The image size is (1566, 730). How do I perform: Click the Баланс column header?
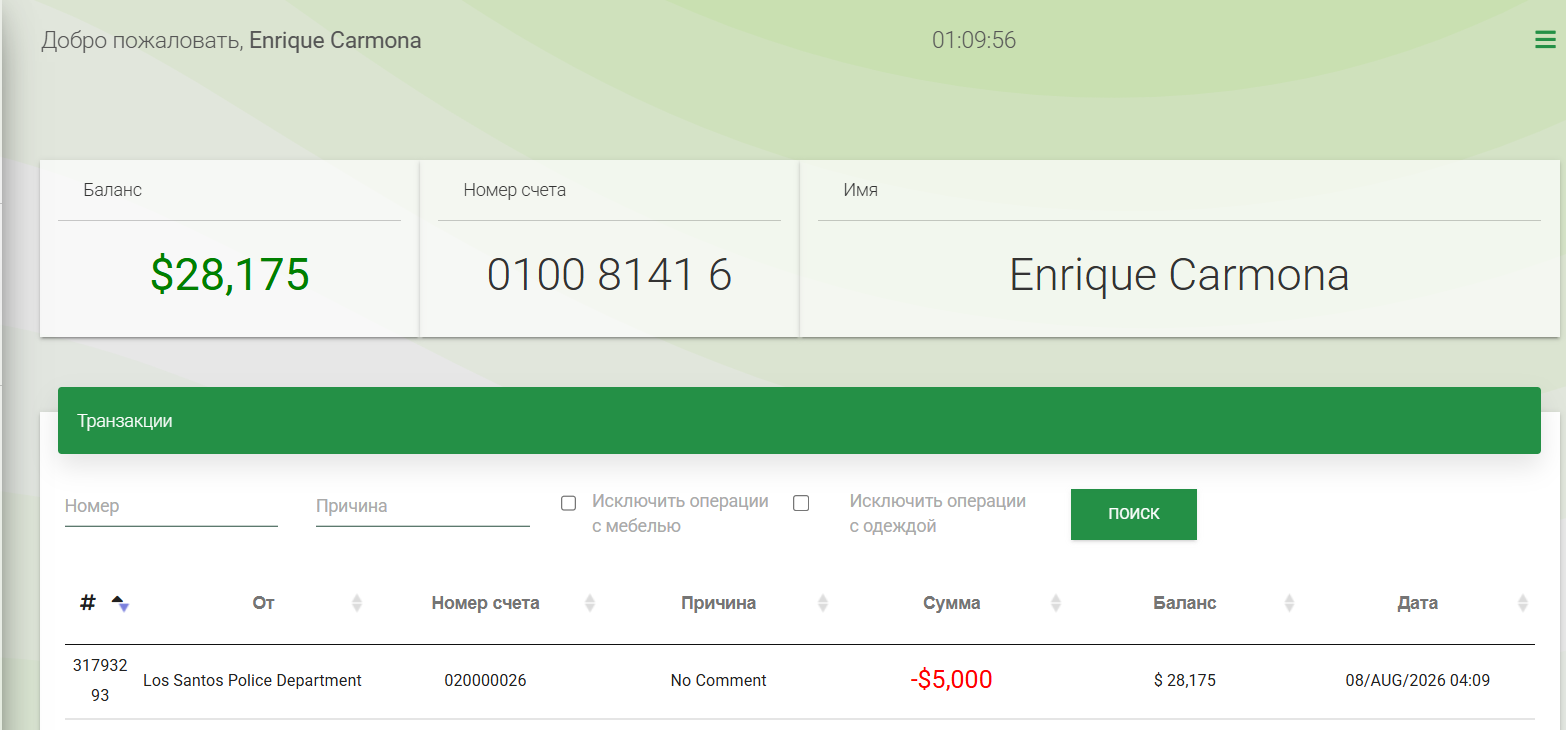tap(1185, 603)
